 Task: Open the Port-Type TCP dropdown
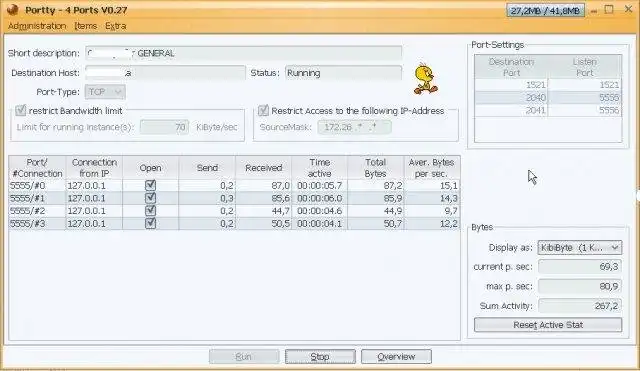pos(105,92)
